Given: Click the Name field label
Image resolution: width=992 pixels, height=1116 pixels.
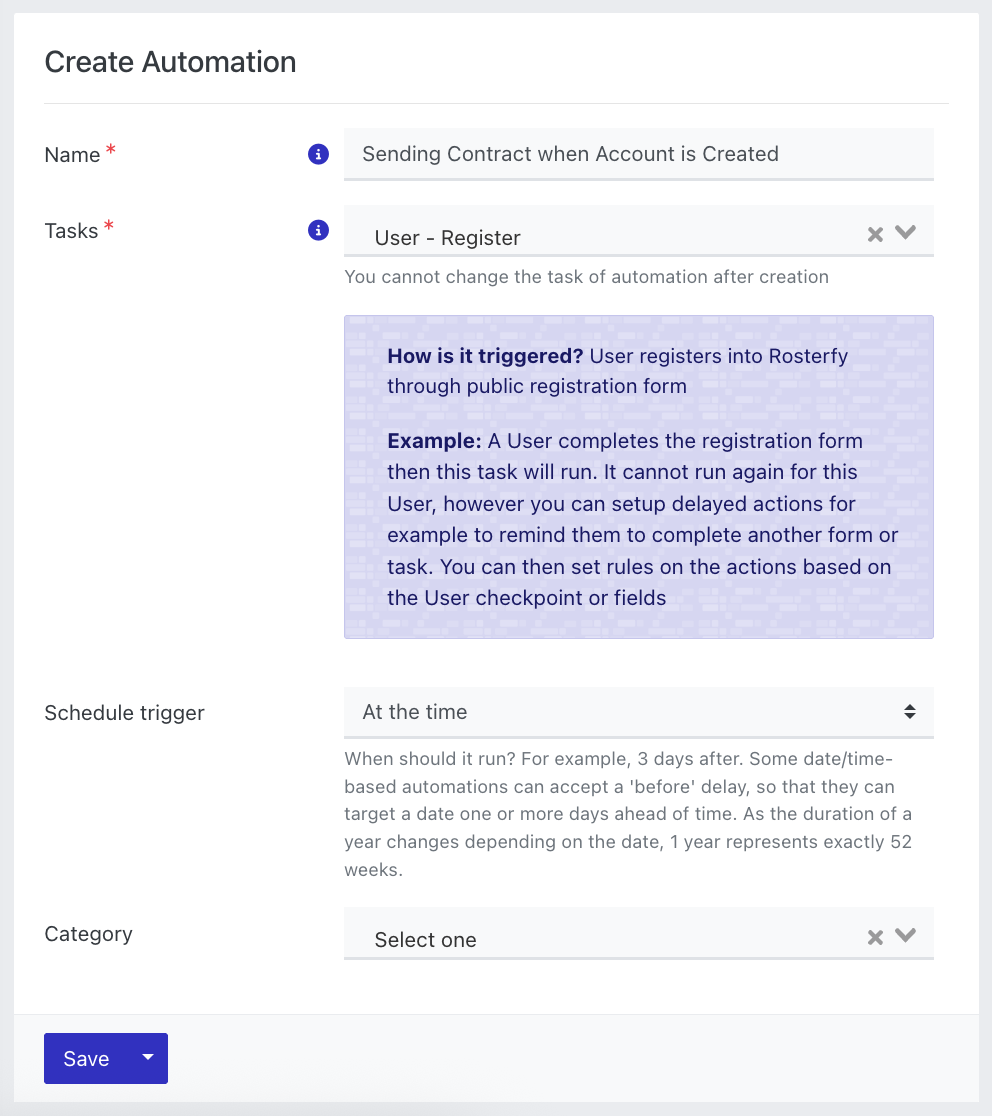Looking at the screenshot, I should [72, 154].
